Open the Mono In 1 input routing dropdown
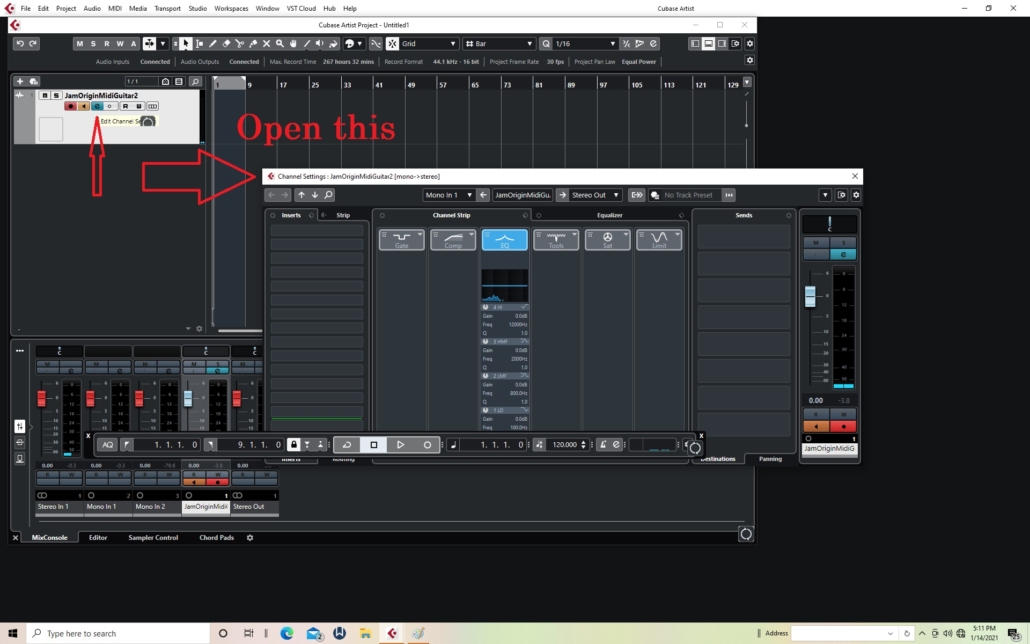Screen dimensions: 1030x644 point(449,195)
